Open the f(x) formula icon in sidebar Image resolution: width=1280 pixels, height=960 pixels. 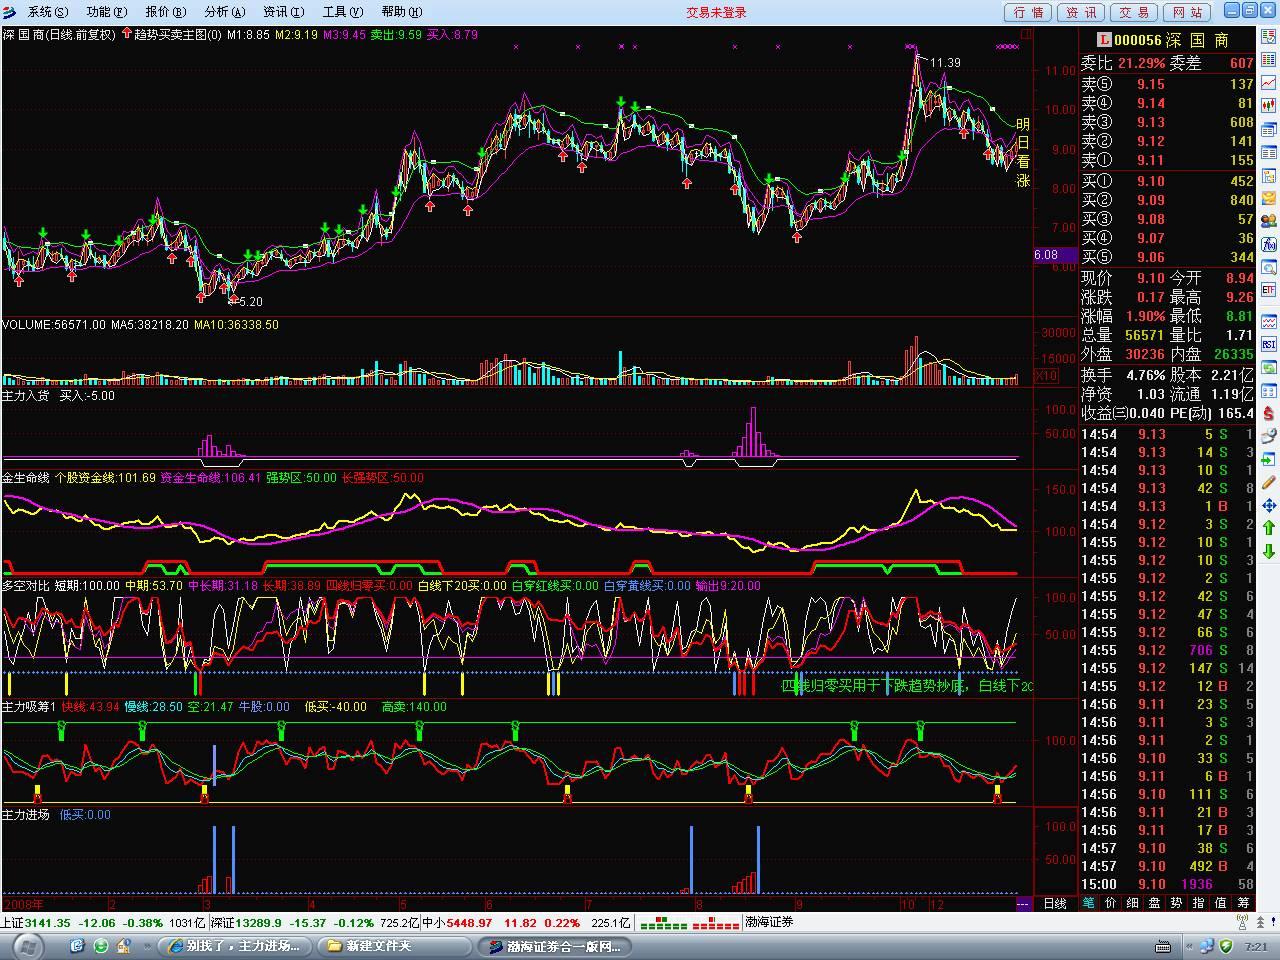1269,244
